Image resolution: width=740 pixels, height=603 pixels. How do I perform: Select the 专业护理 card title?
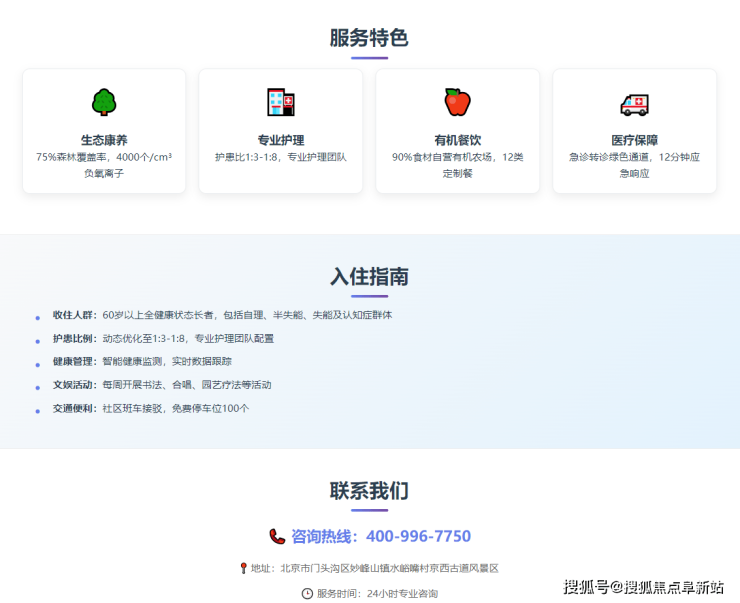pyautogui.click(x=281, y=140)
